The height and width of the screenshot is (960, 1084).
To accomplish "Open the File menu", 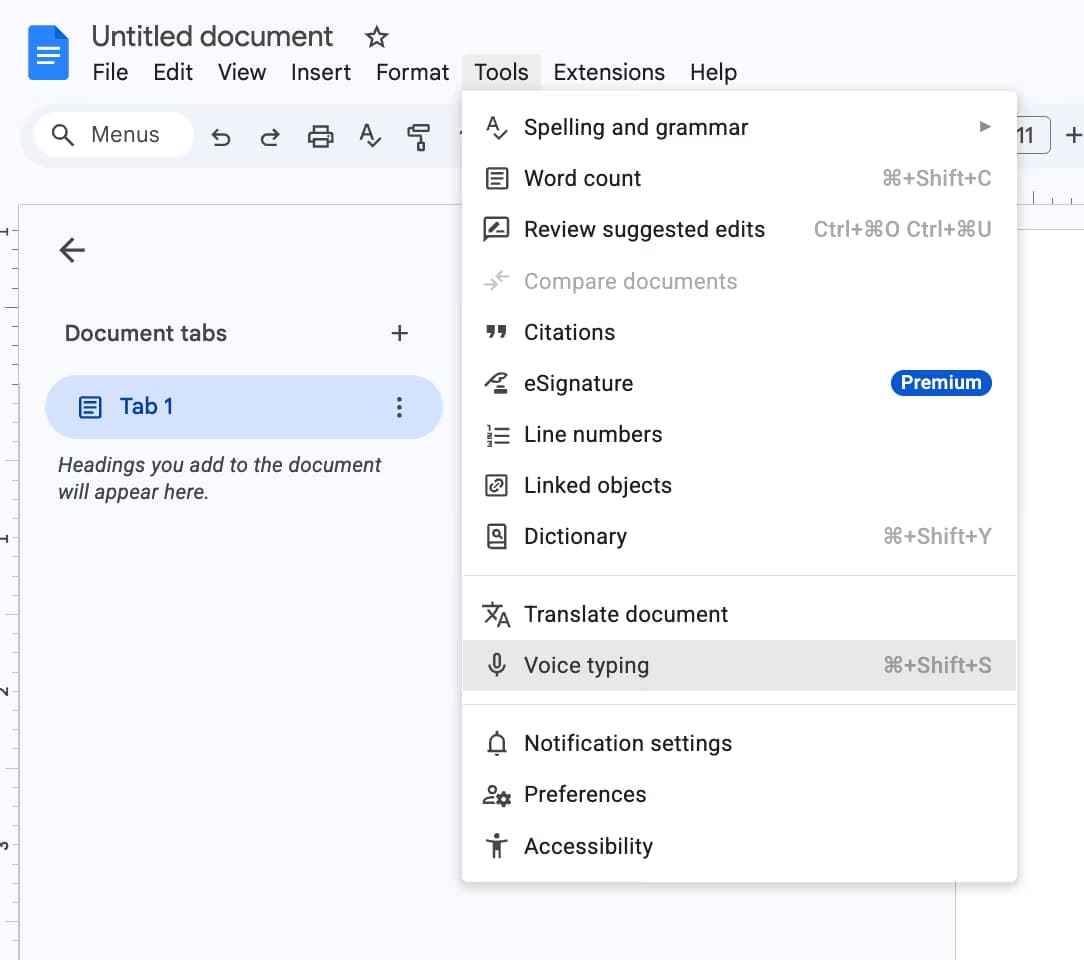I will 111,72.
